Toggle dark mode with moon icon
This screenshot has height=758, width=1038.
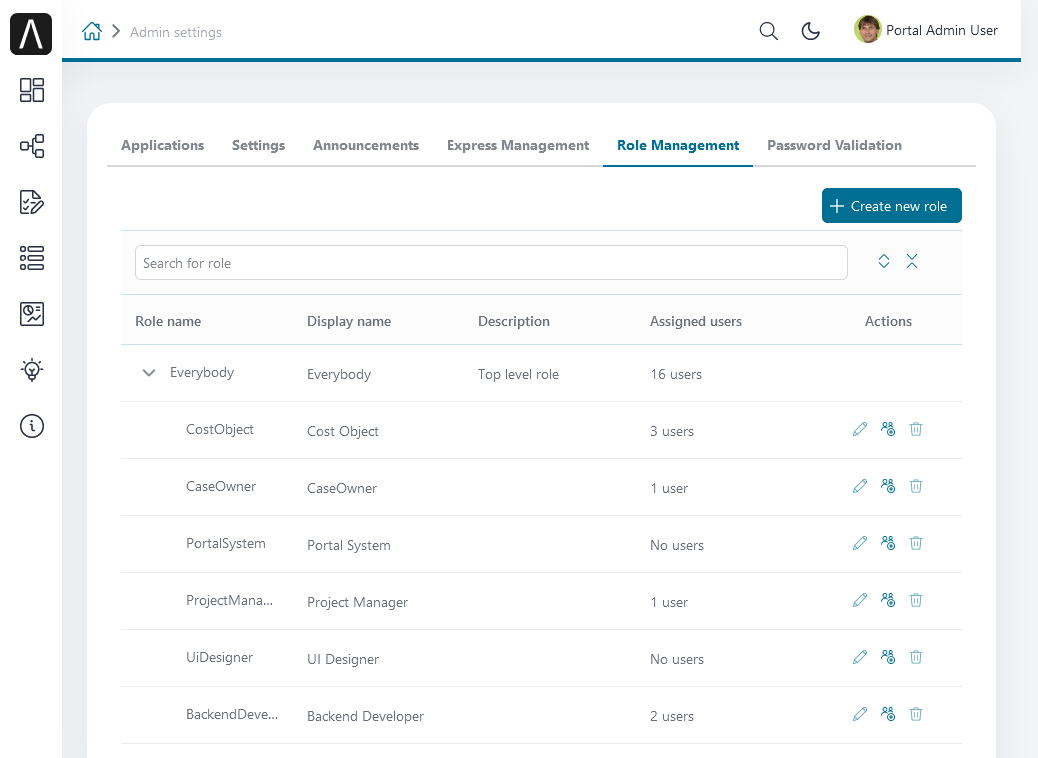[811, 31]
